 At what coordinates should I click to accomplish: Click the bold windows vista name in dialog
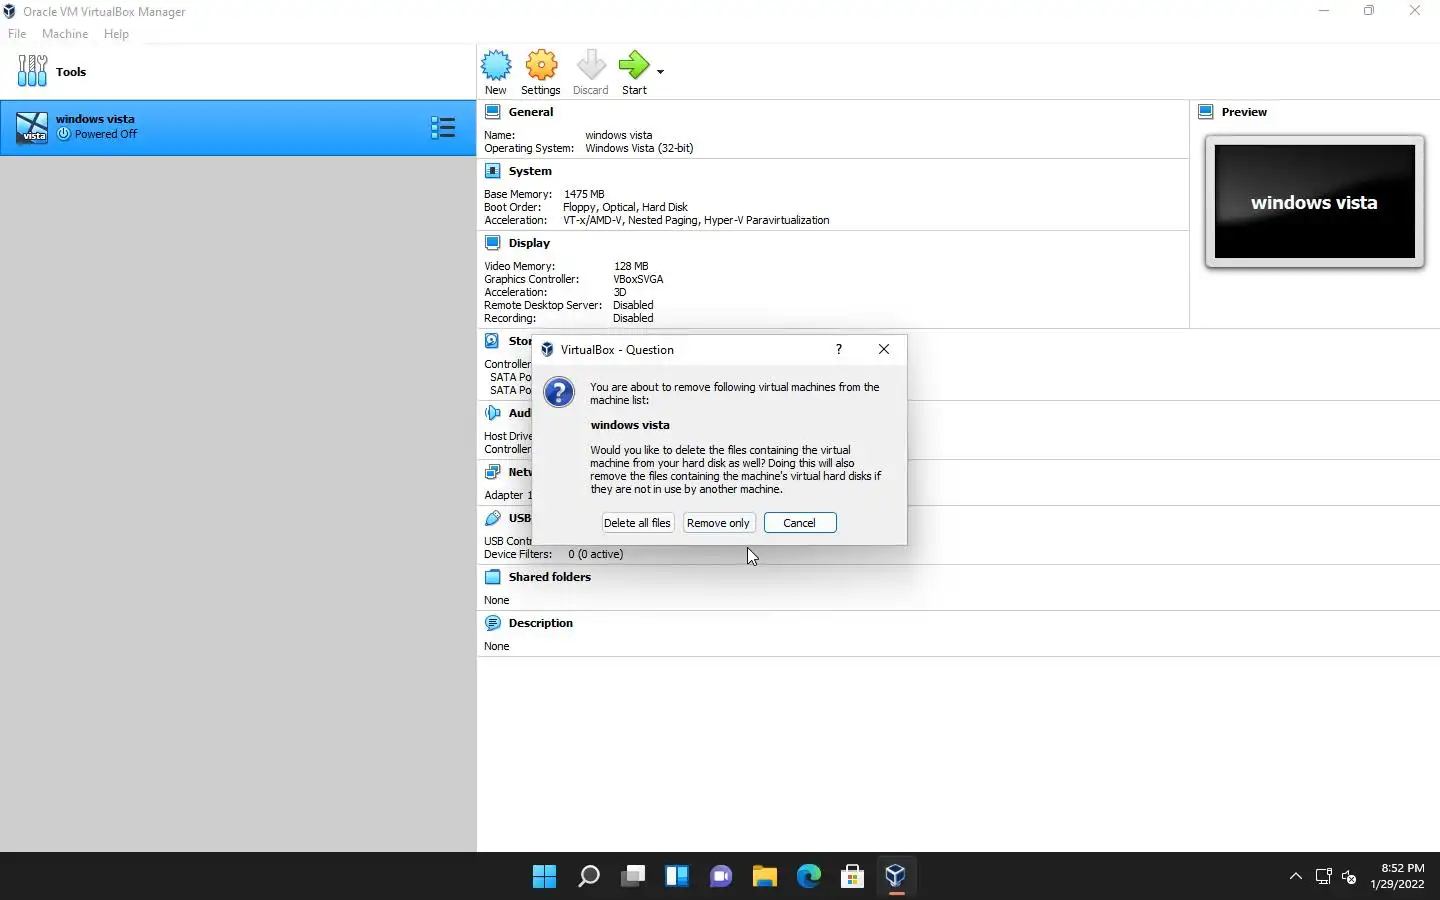point(630,425)
